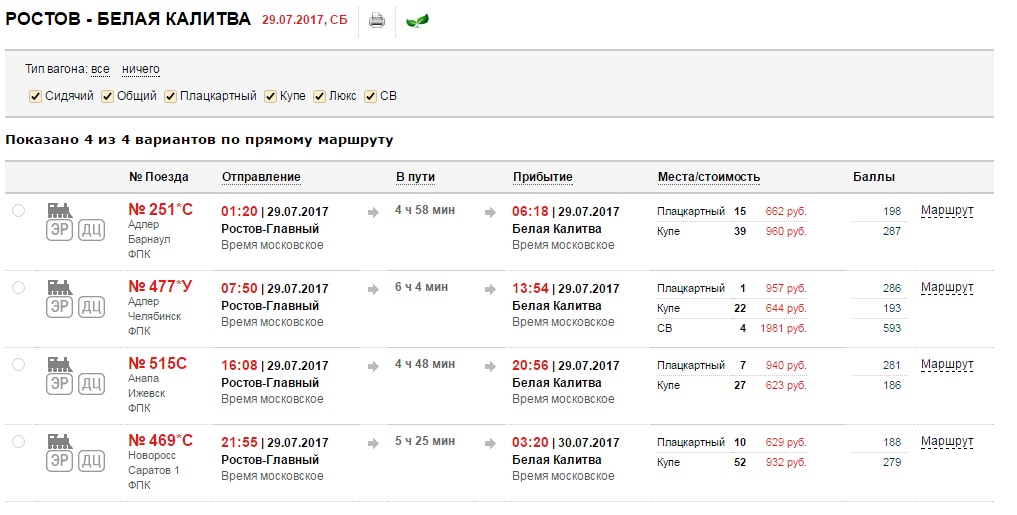Click the locomotive icon for train 515С
The height and width of the screenshot is (515, 1017).
(x=62, y=363)
